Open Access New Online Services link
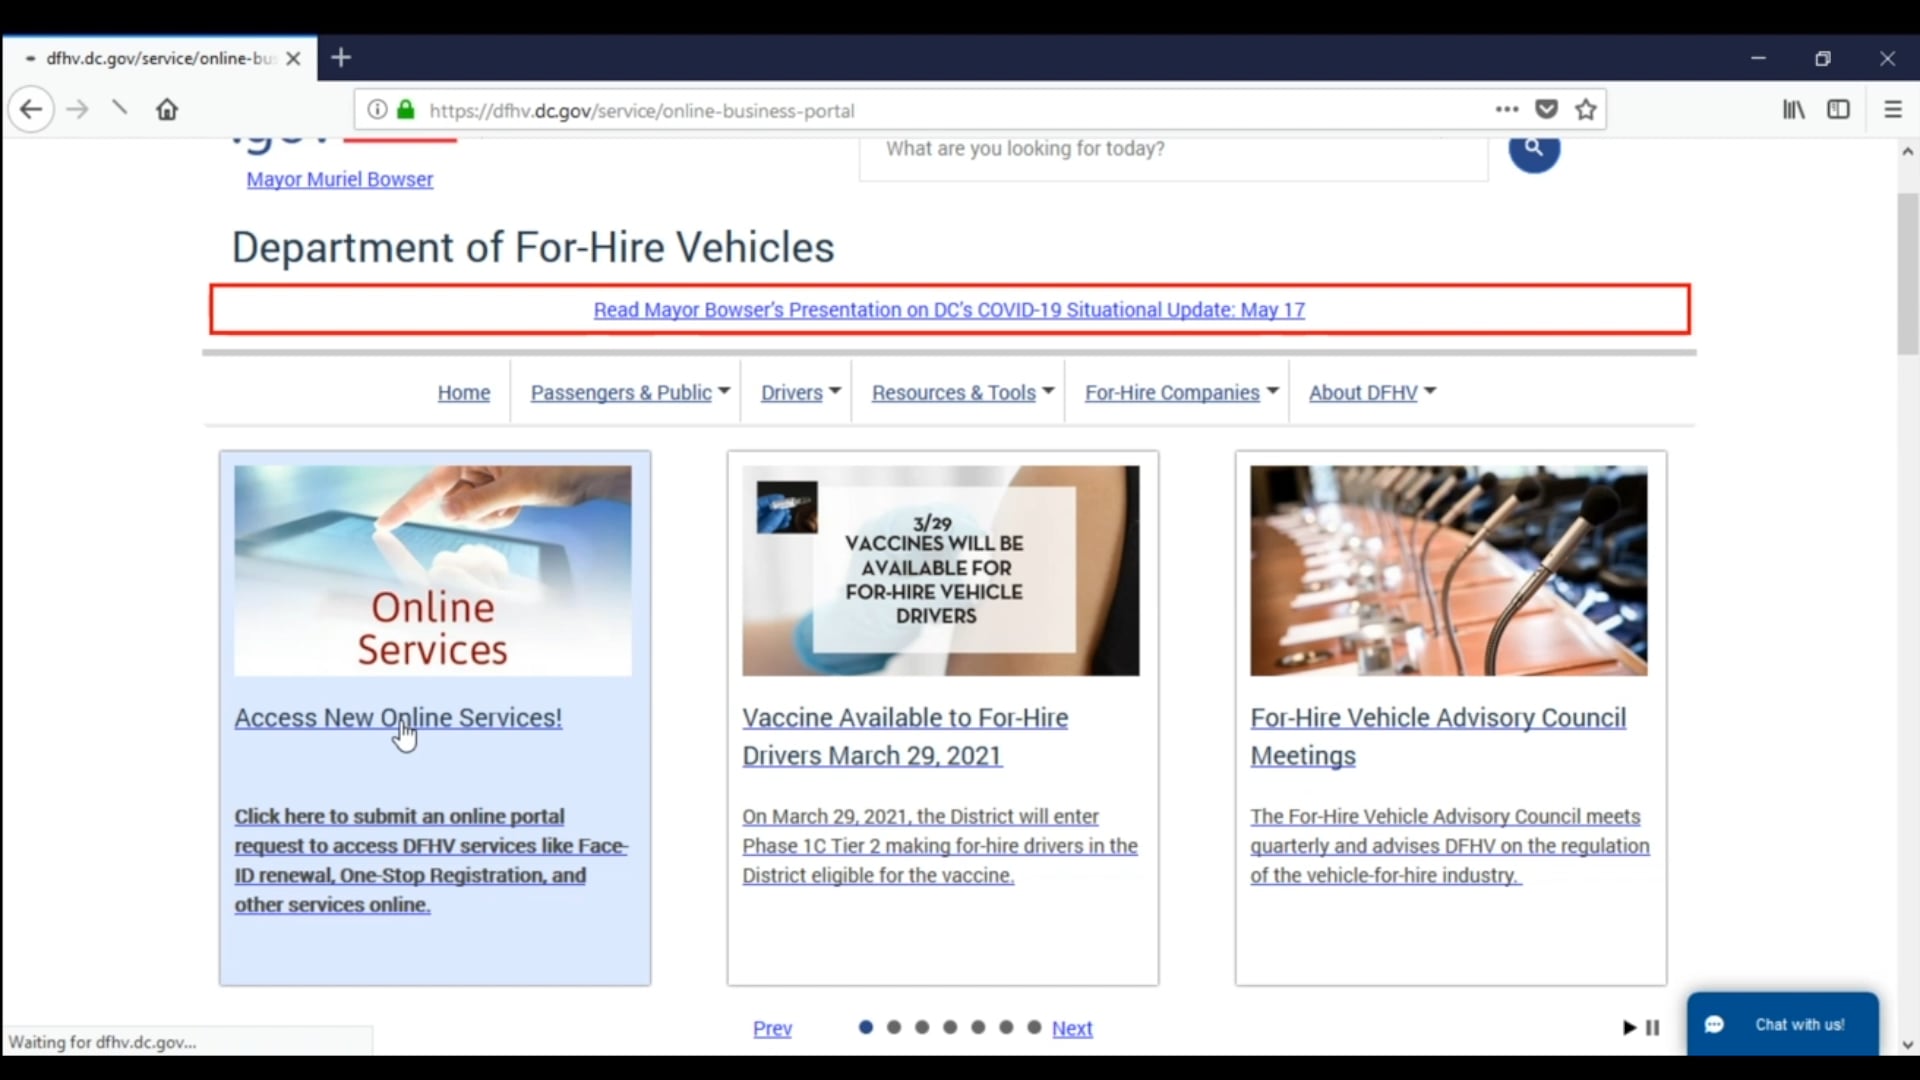Image resolution: width=1920 pixels, height=1080 pixels. pyautogui.click(x=398, y=717)
